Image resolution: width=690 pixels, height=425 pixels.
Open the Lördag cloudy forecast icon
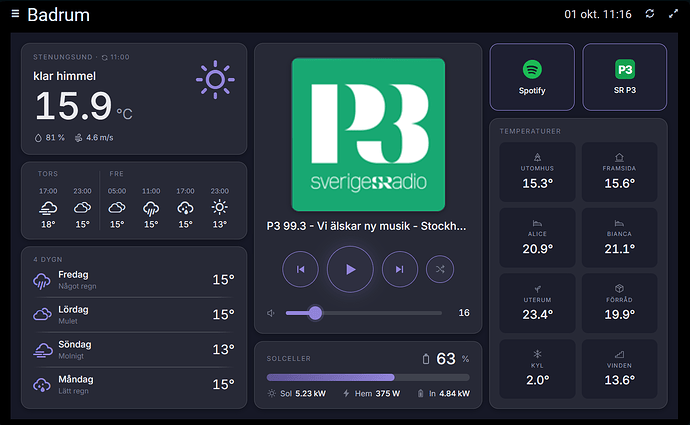pos(42,315)
